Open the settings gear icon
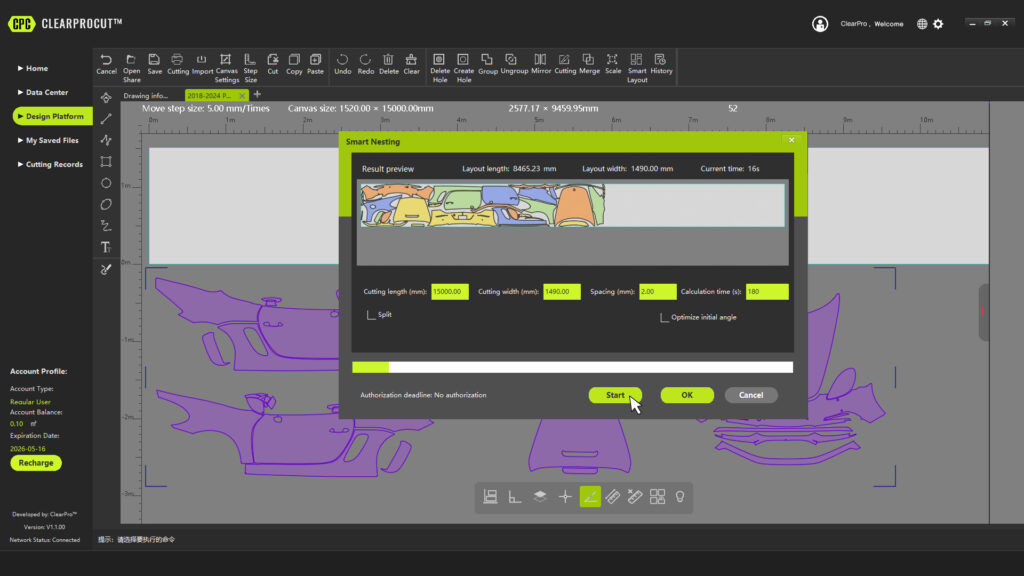This screenshot has width=1024, height=576. [x=938, y=24]
